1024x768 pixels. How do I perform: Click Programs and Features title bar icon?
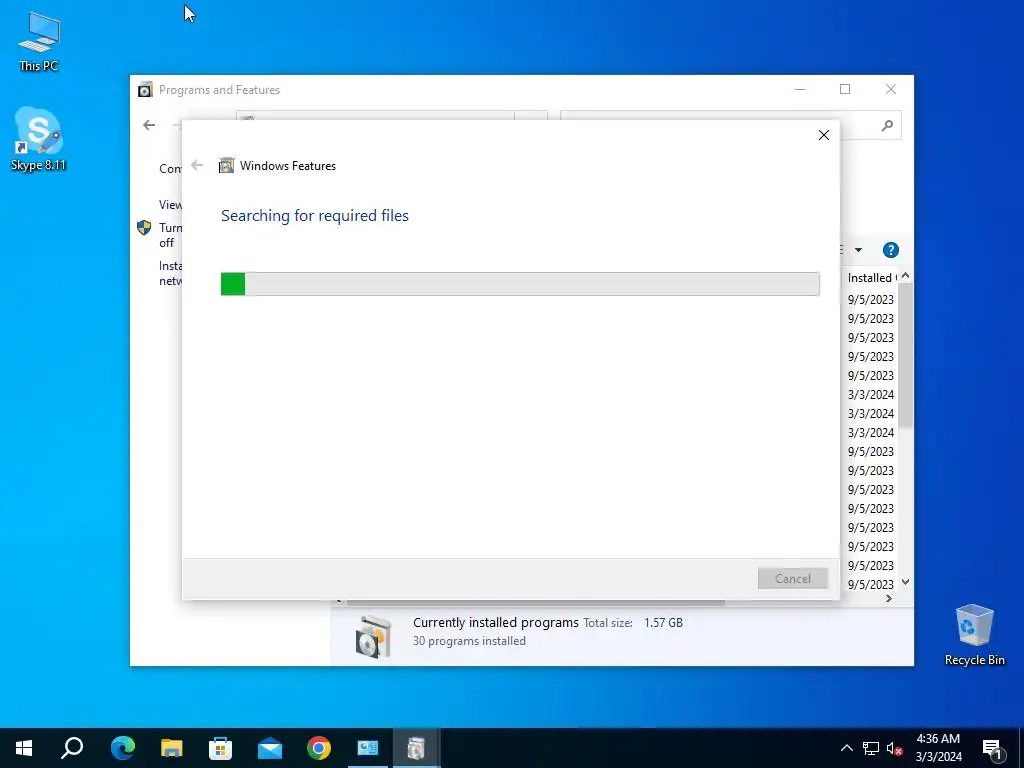tap(145, 89)
